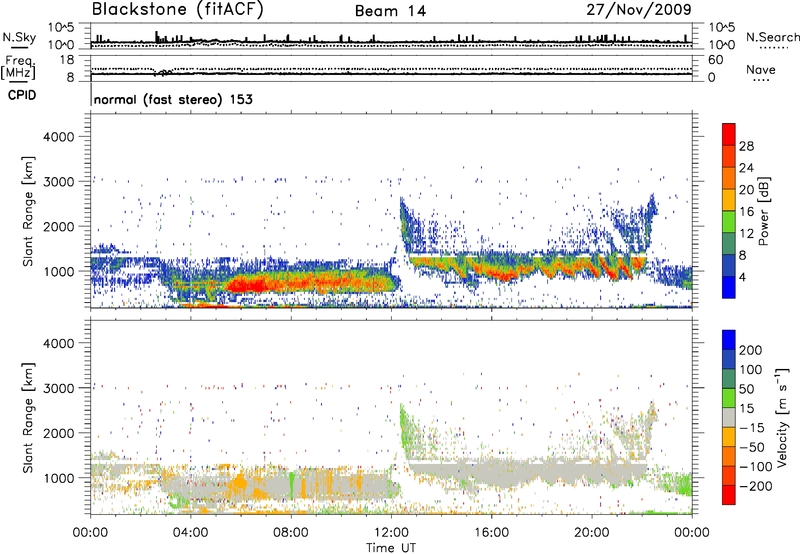Click 'normal (fast stereo) 153' text
The width and height of the screenshot is (800, 554).
173,99
